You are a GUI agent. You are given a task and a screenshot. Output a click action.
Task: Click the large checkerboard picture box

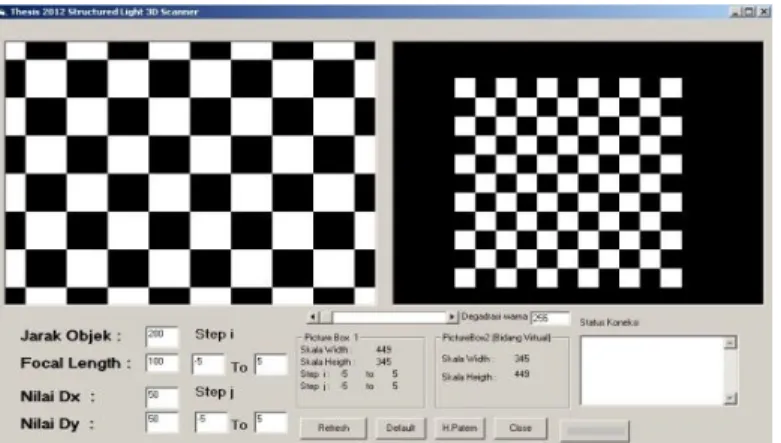pos(190,173)
